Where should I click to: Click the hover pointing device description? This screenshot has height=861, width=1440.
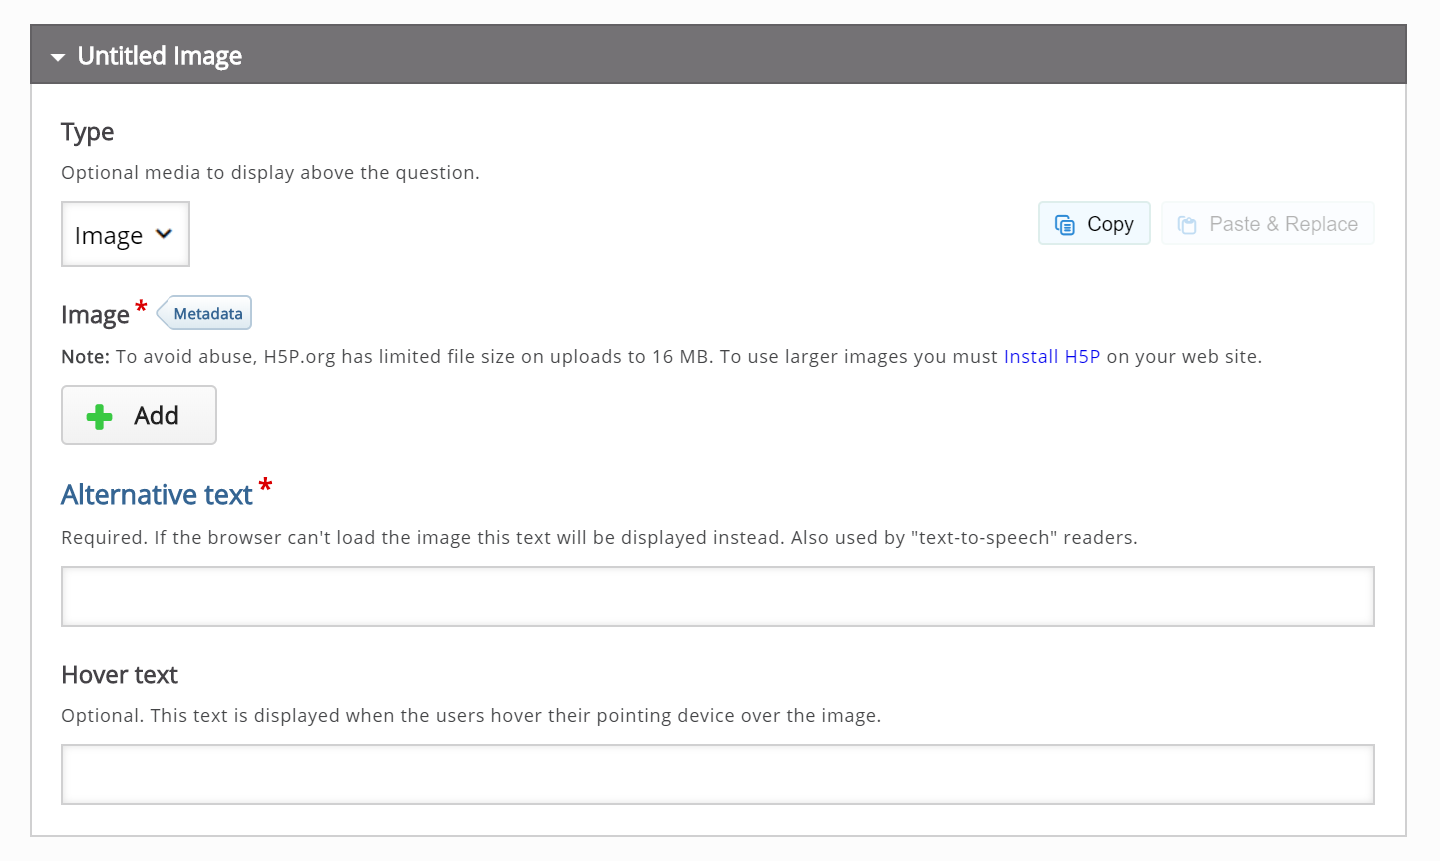(x=471, y=716)
